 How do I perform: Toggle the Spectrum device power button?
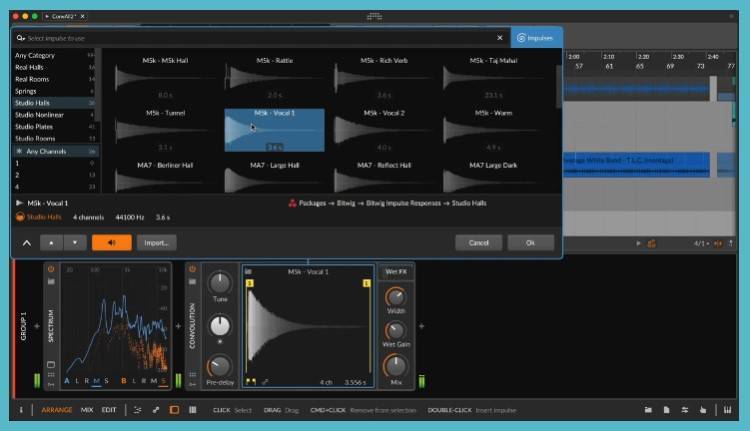tap(51, 269)
